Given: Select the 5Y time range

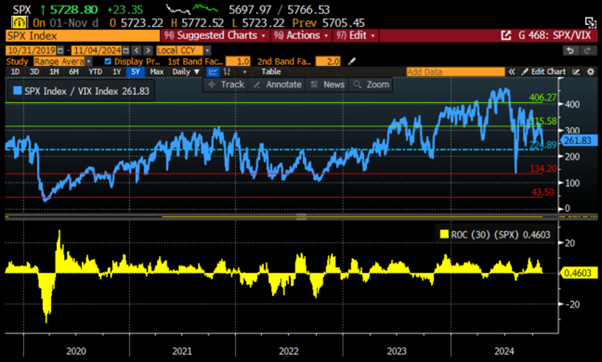Looking at the screenshot, I should click(136, 72).
